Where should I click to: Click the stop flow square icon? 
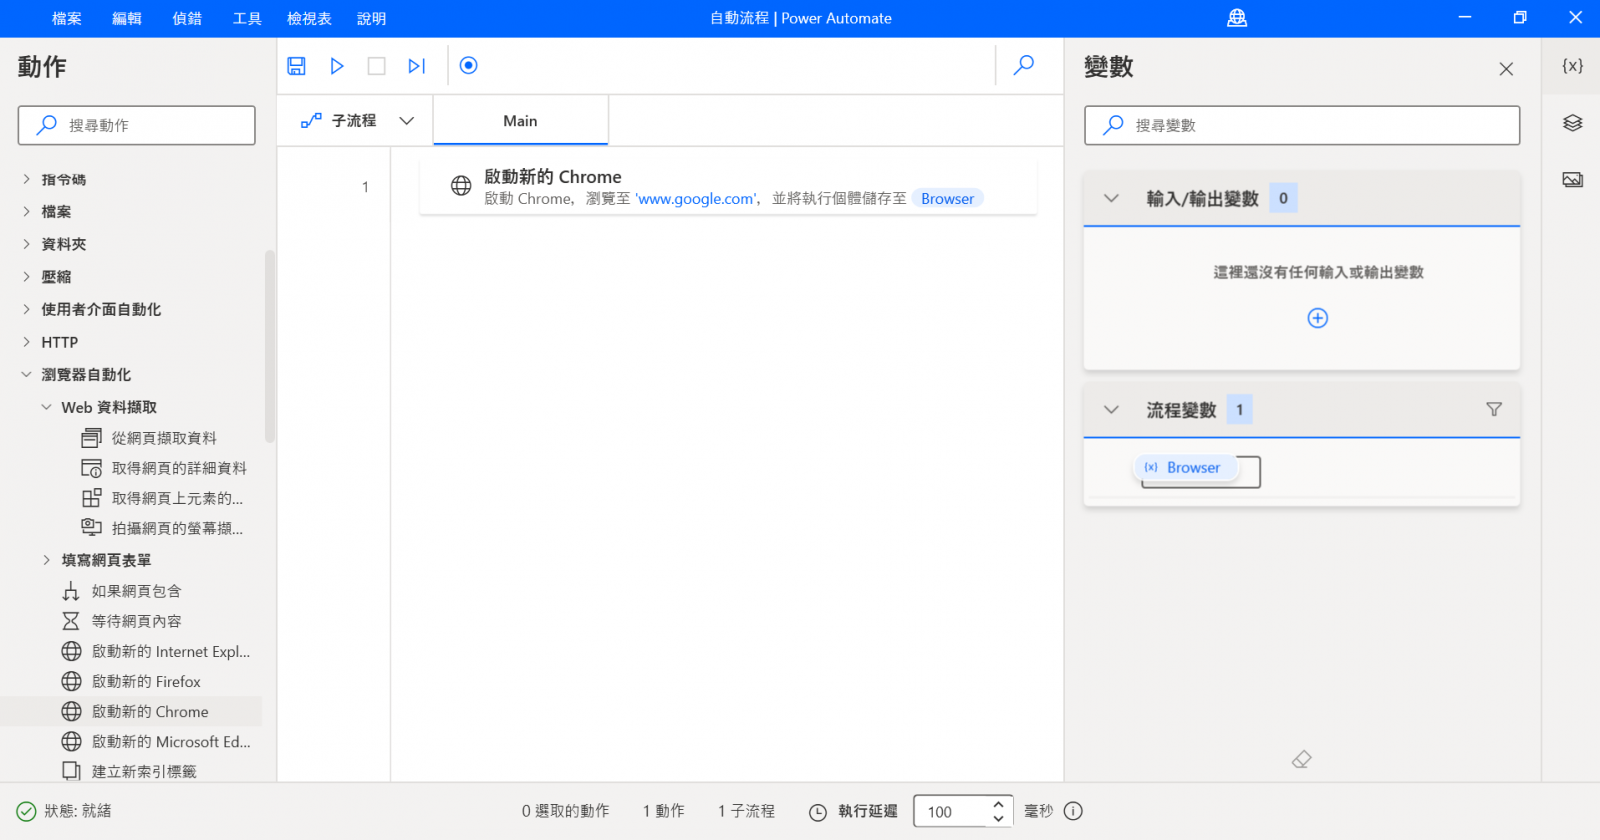pos(377,66)
